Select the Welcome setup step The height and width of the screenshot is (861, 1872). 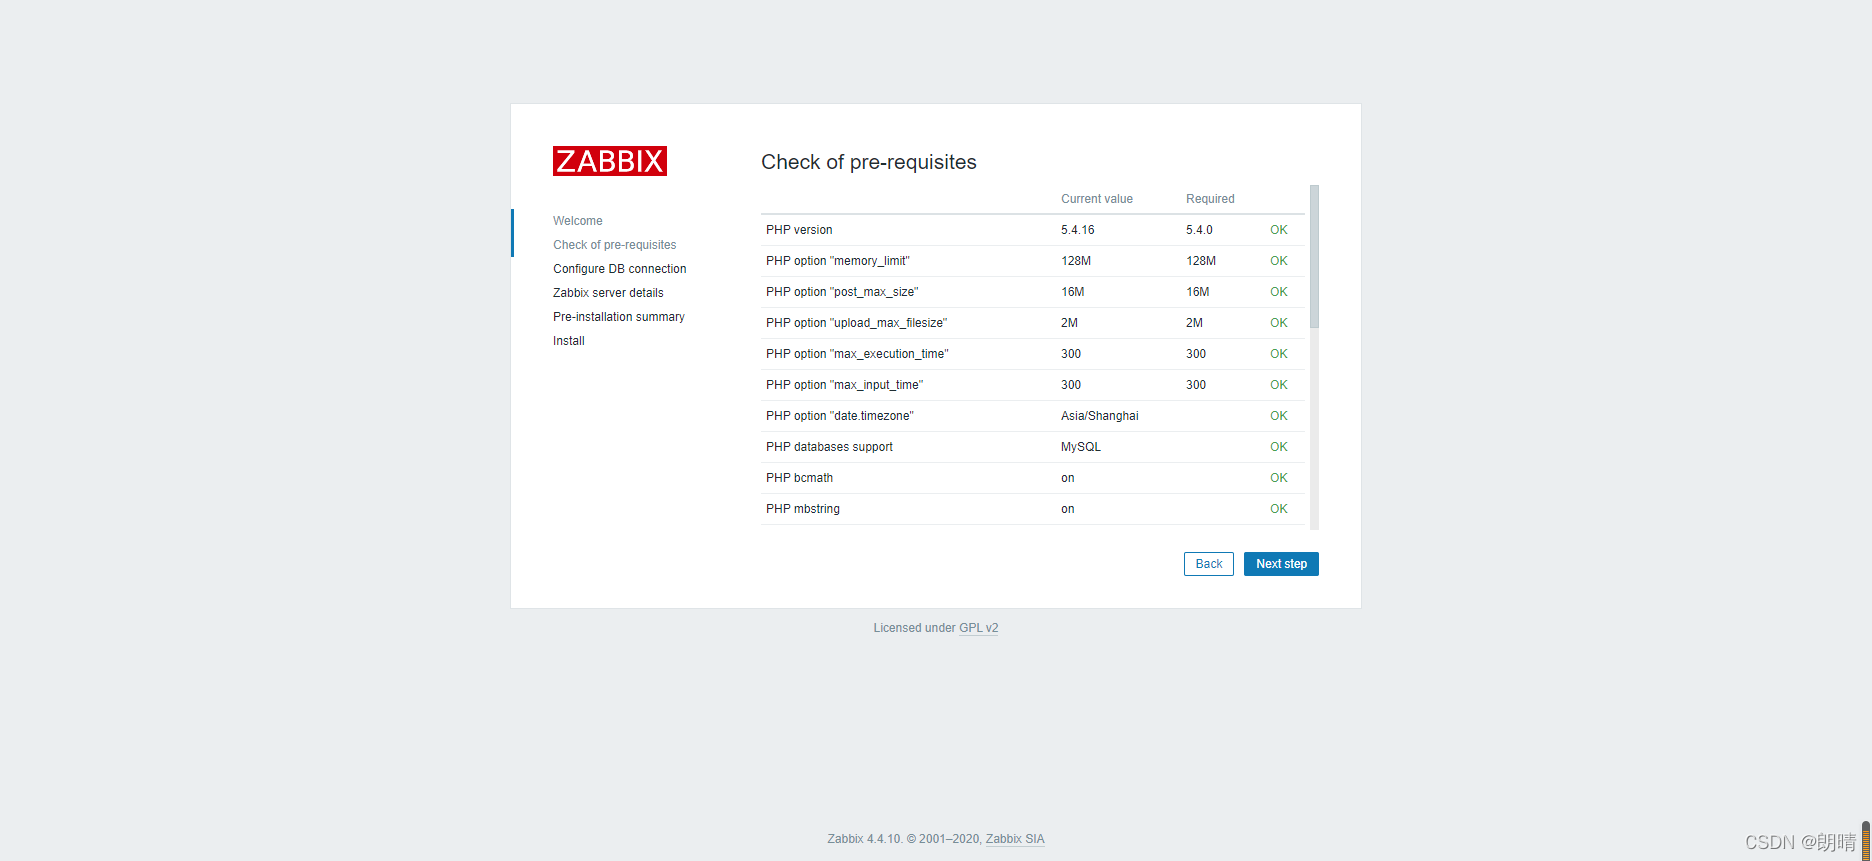[578, 221]
